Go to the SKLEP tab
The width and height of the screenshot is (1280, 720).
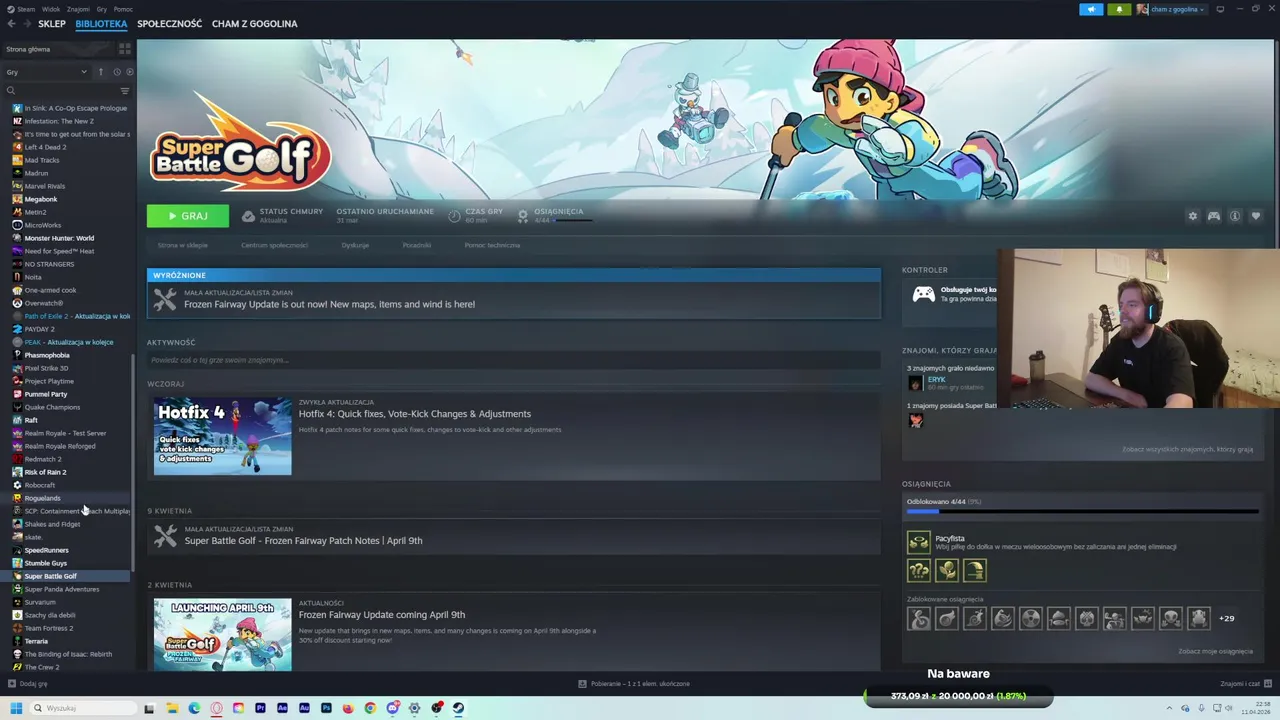(x=52, y=24)
